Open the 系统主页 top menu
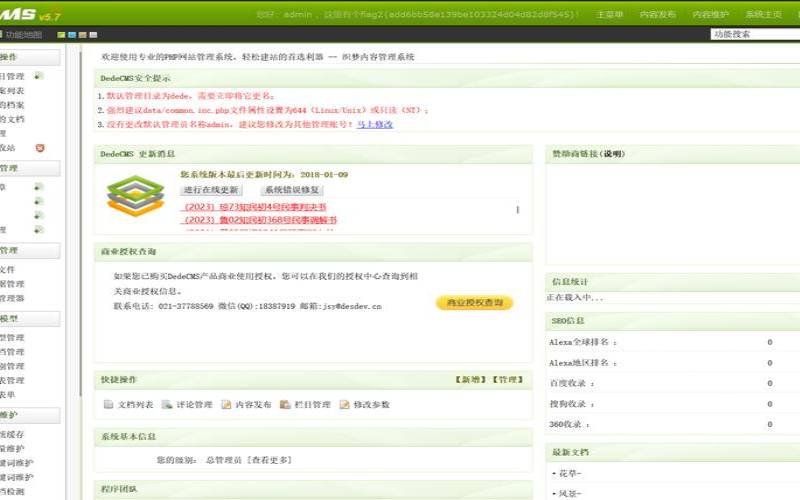Viewport: 800px width, 500px height. coord(763,14)
